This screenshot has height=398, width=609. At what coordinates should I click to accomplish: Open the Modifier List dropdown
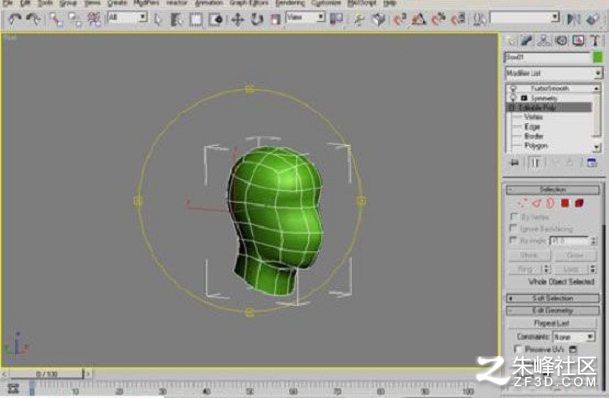tap(554, 73)
